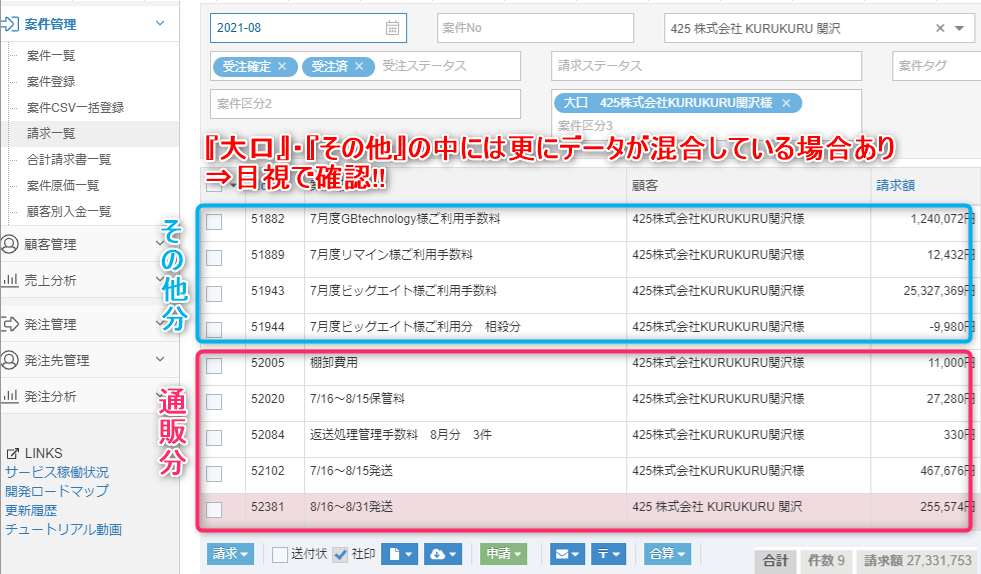This screenshot has width=981, height=574.
Task: Open 案件登録 in the sidebar
Action: [51, 81]
